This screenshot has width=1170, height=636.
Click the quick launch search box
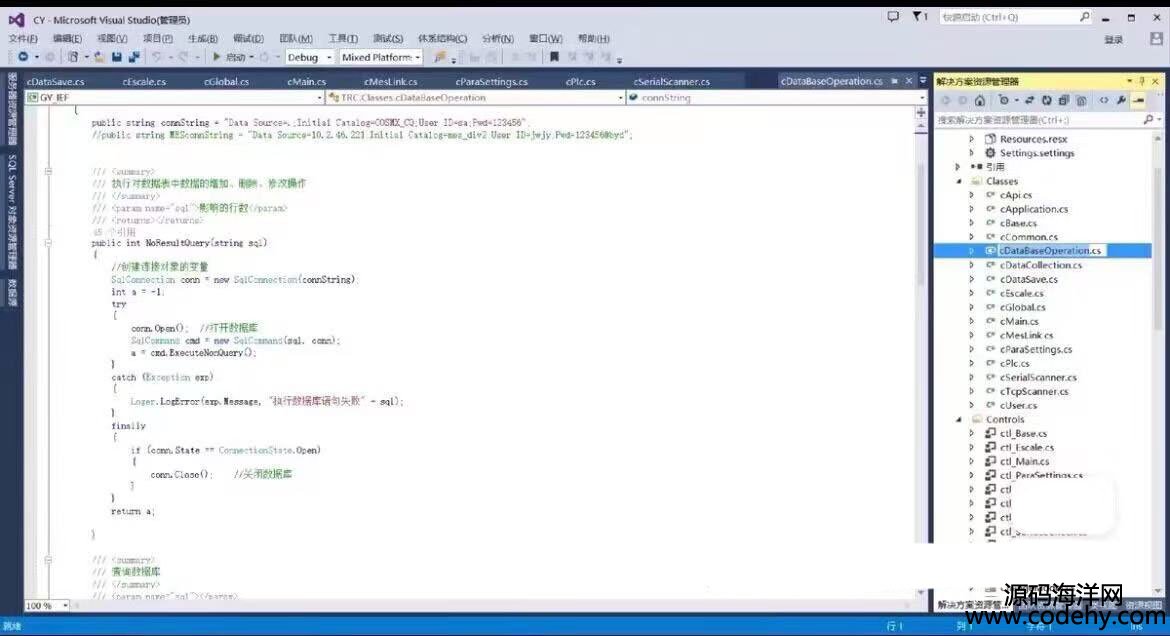(x=1015, y=16)
